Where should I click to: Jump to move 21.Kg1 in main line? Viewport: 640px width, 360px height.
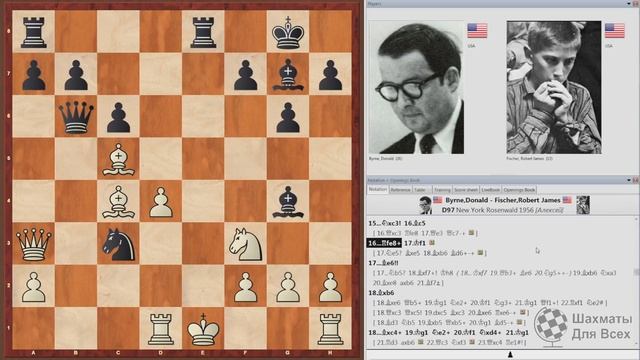point(517,332)
